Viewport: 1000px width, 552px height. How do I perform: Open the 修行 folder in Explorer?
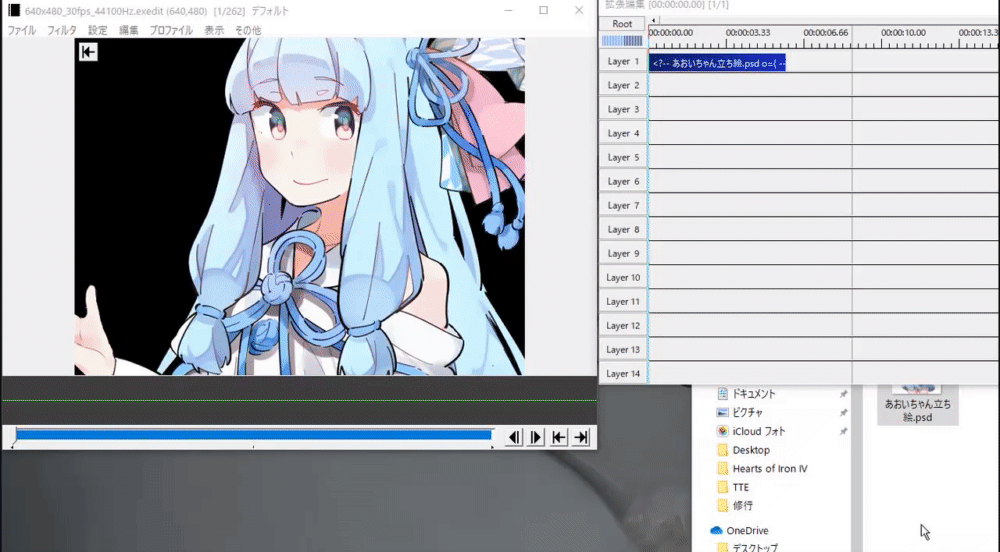(742, 505)
